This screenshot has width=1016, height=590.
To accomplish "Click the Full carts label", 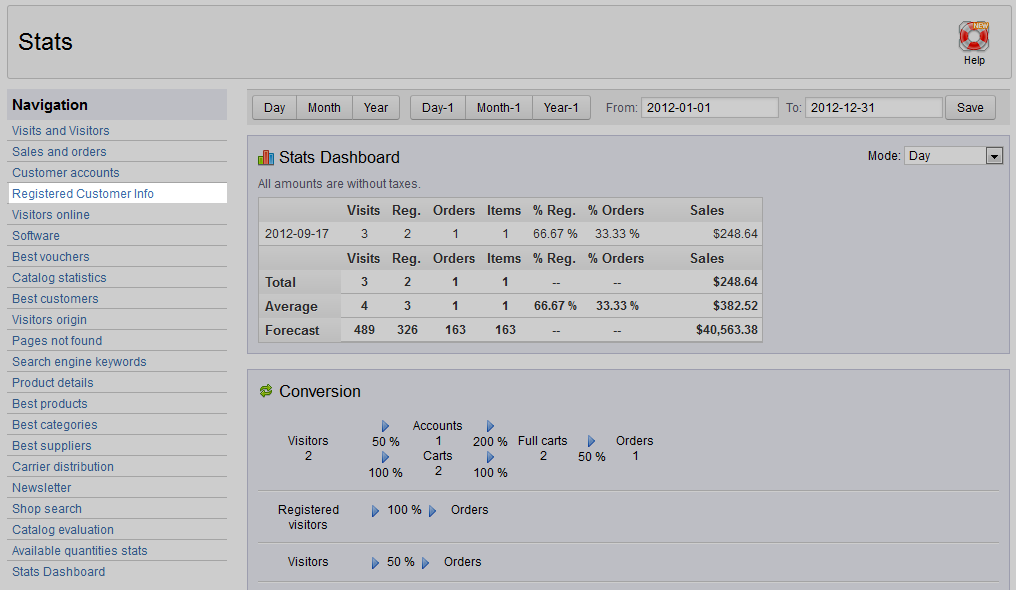I will [542, 441].
